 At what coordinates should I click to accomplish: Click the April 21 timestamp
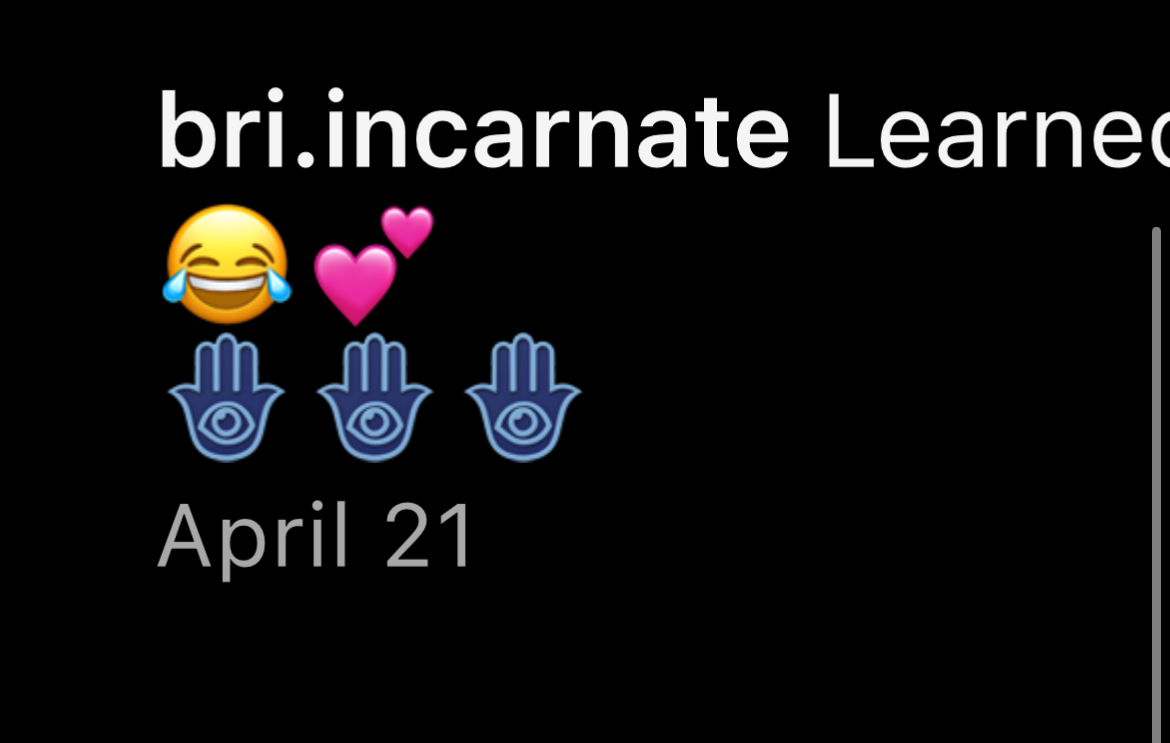pyautogui.click(x=316, y=537)
